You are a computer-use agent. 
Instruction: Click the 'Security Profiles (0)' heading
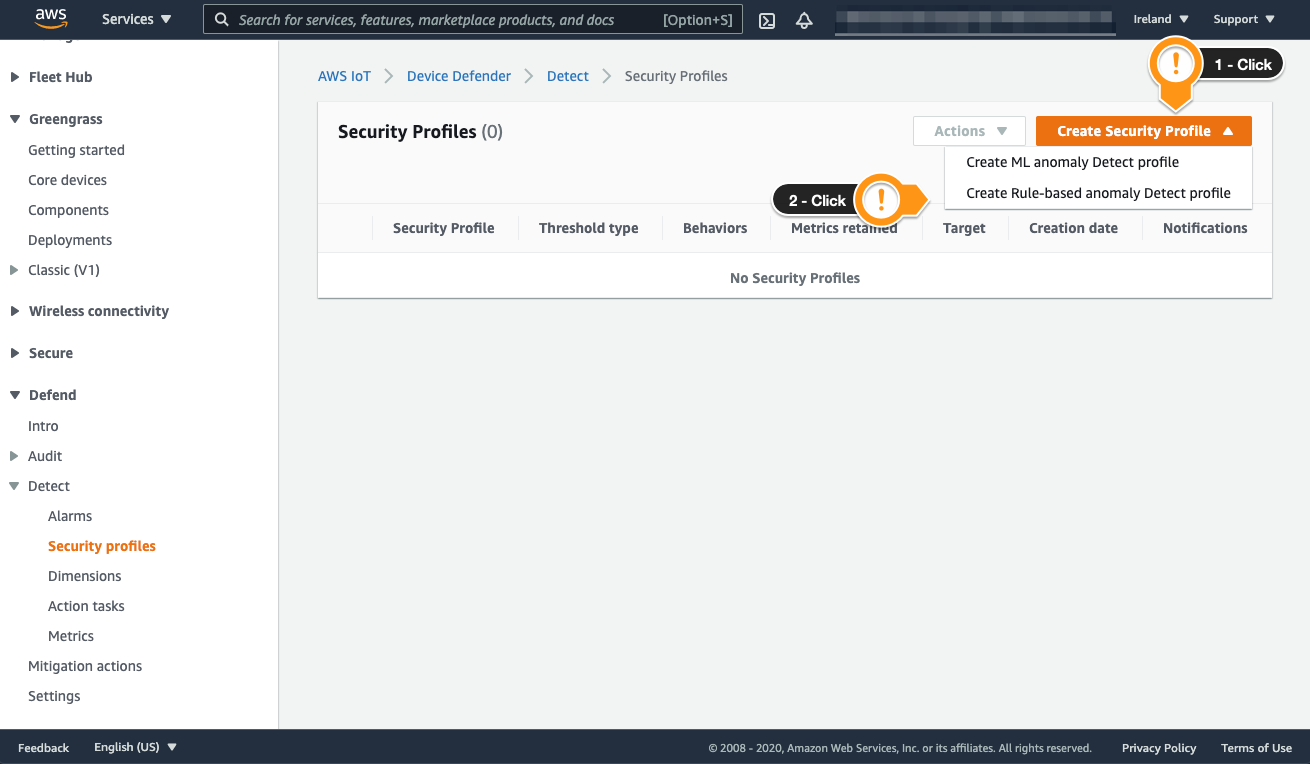pyautogui.click(x=420, y=132)
